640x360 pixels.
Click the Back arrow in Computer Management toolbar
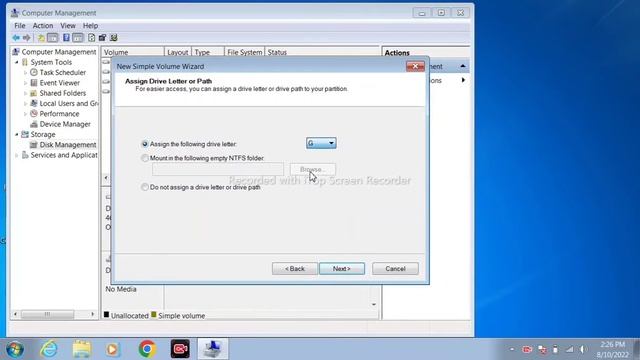pyautogui.click(x=16, y=38)
